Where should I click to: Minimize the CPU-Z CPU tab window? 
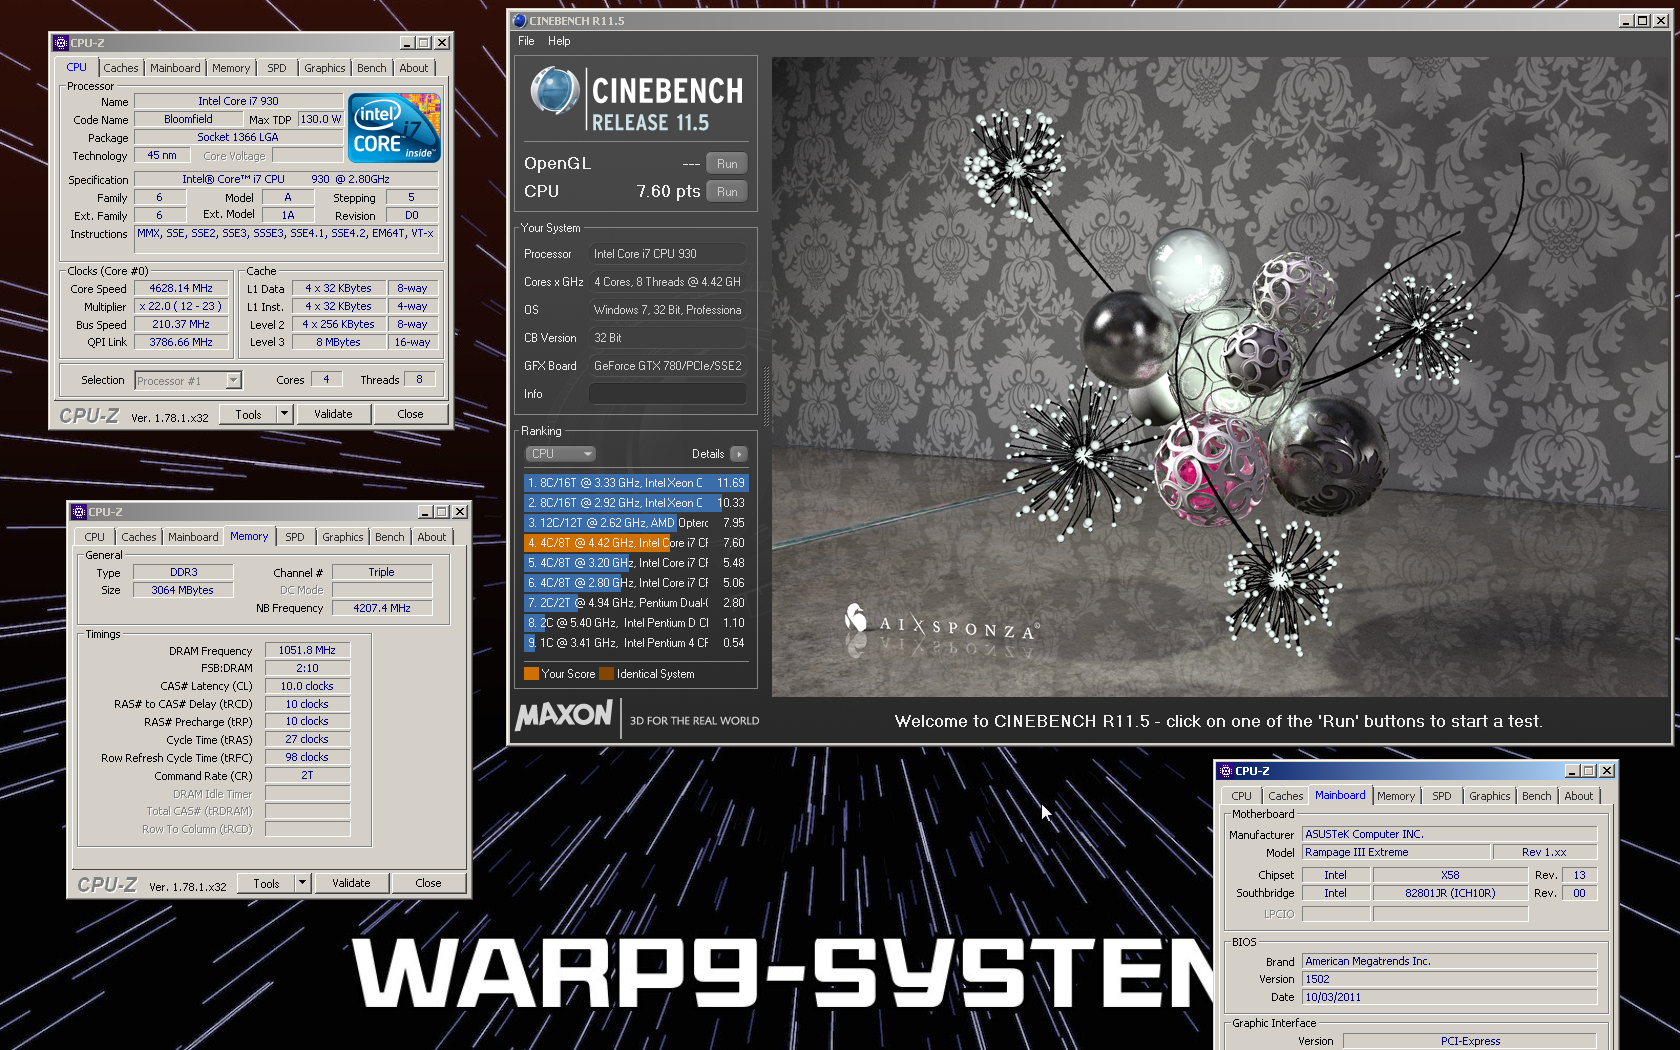tap(407, 43)
